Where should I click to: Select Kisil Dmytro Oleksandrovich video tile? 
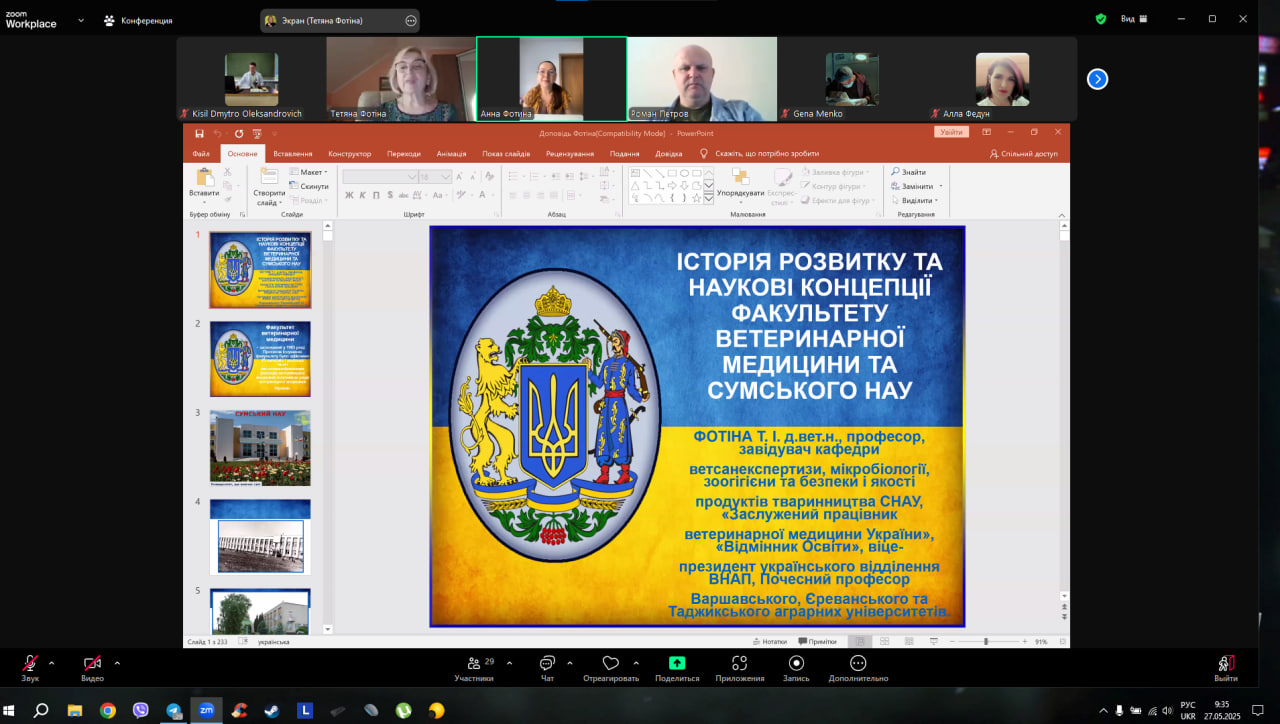(x=252, y=79)
